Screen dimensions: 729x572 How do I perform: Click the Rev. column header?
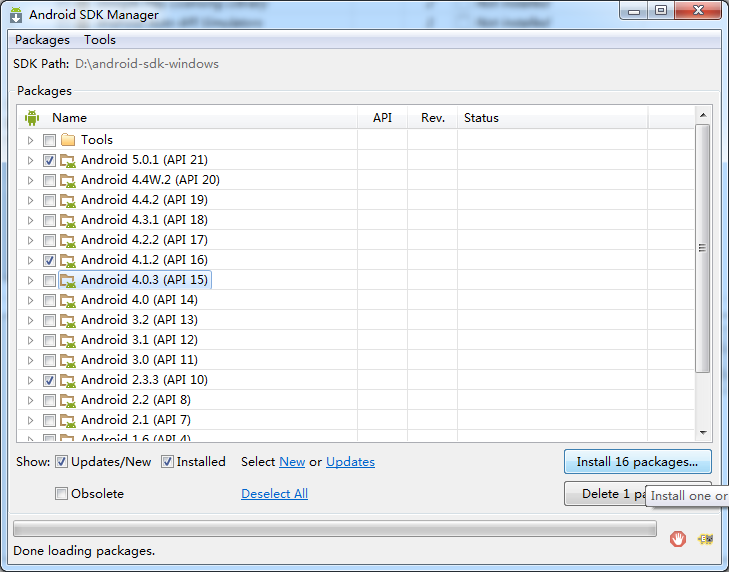[433, 118]
